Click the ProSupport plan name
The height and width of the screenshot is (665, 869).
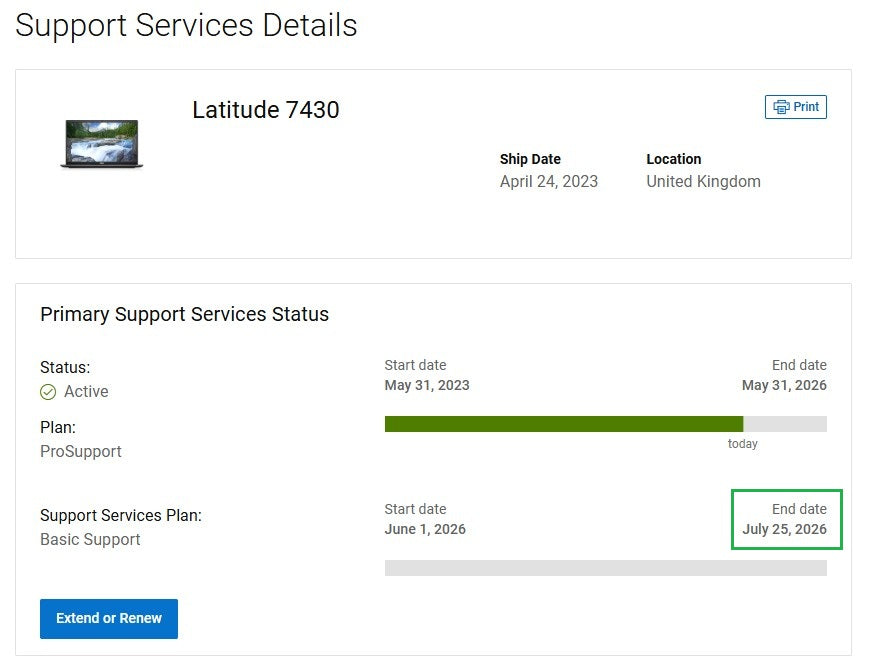point(81,451)
